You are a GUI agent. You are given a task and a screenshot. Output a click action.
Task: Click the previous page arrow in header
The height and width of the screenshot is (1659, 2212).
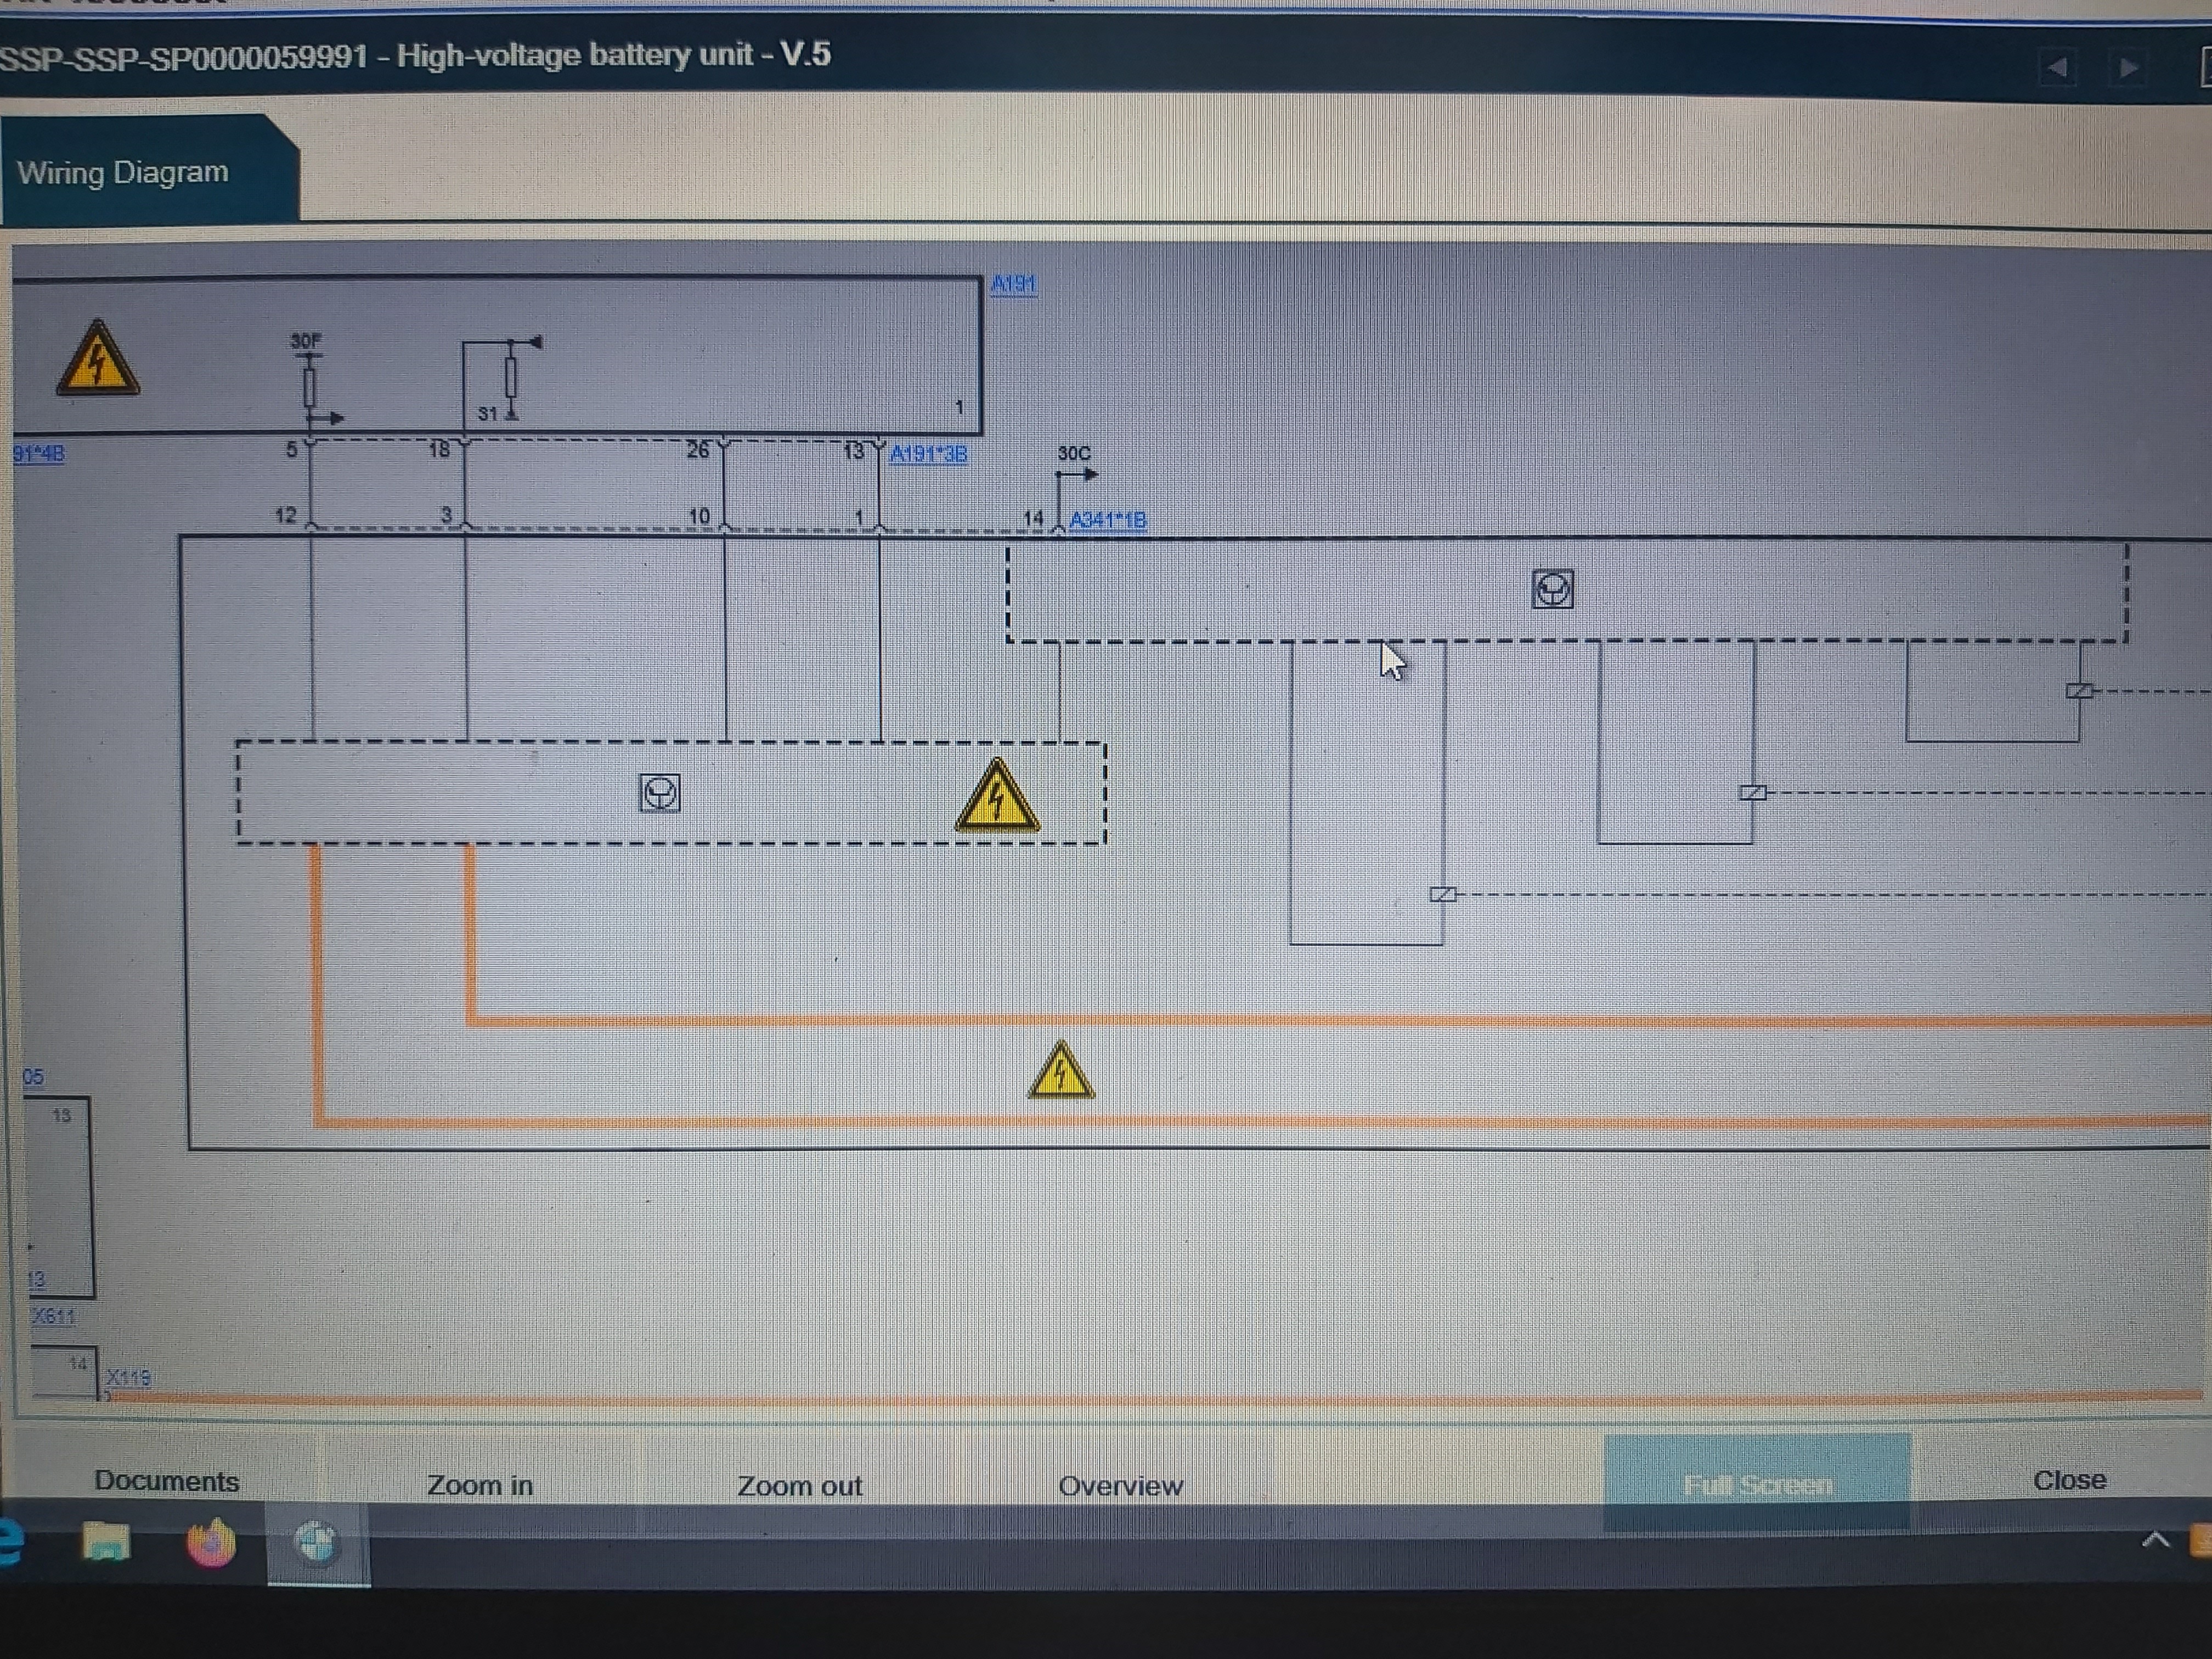point(2057,68)
